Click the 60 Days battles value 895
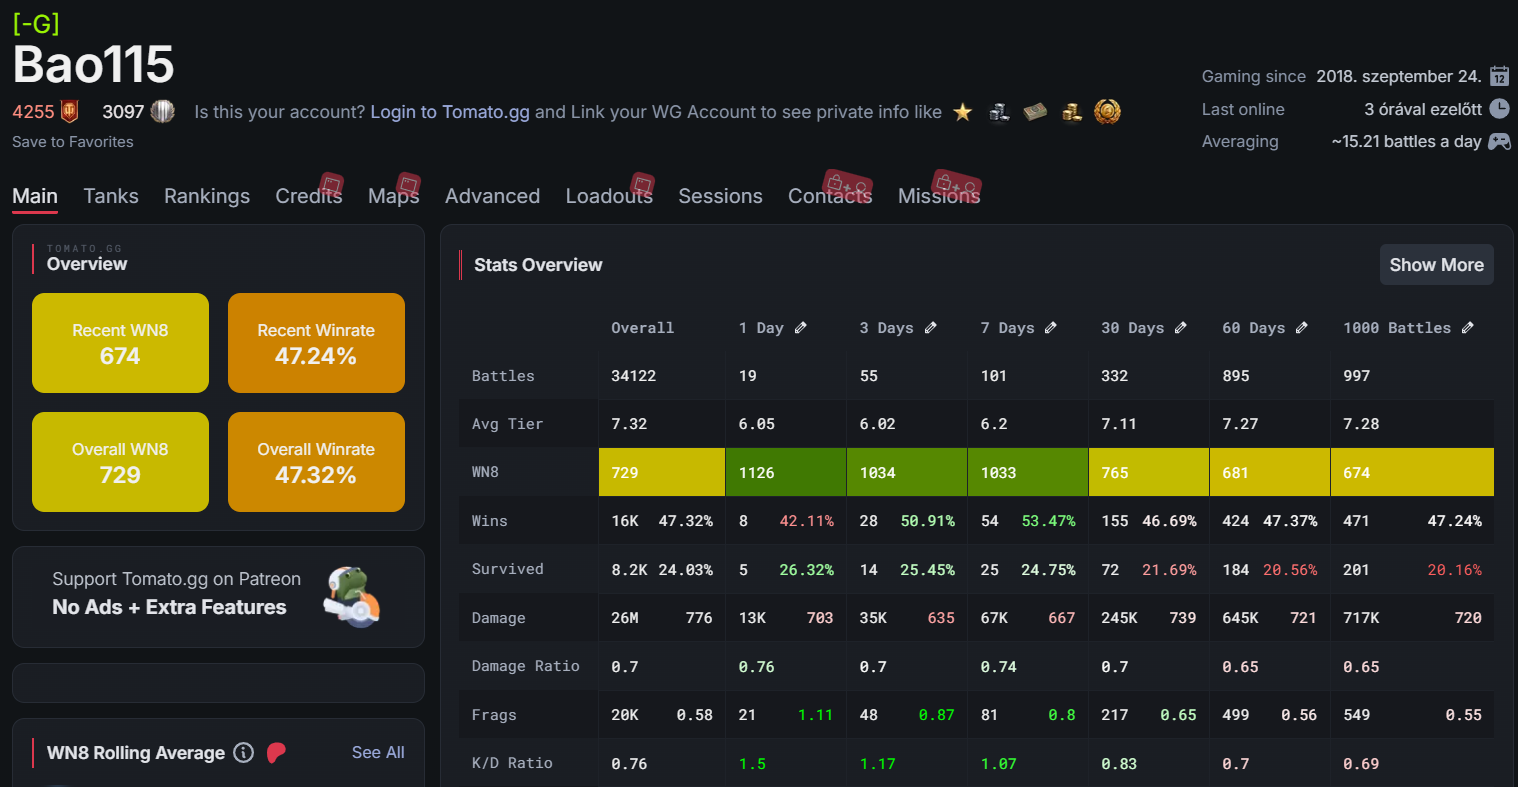The image size is (1518, 787). pos(1236,376)
